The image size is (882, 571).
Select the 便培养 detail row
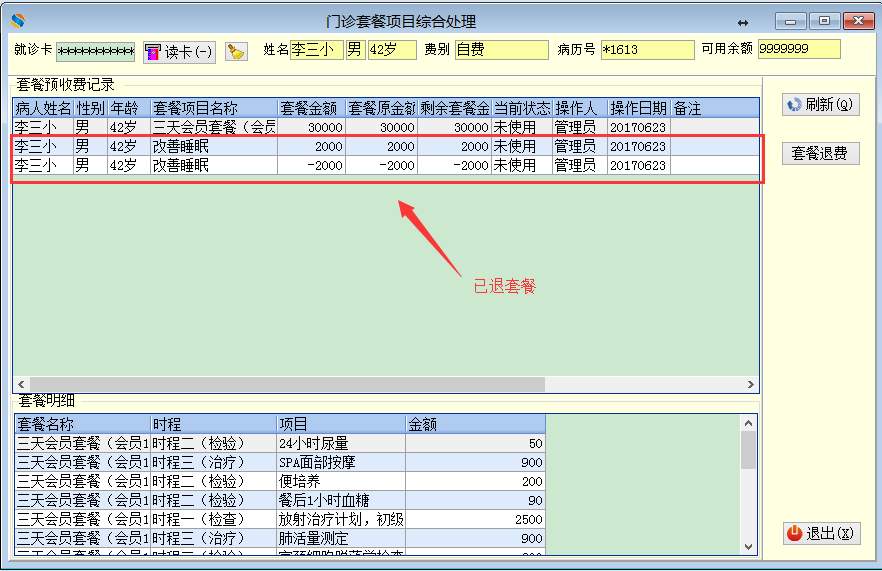[x=280, y=482]
